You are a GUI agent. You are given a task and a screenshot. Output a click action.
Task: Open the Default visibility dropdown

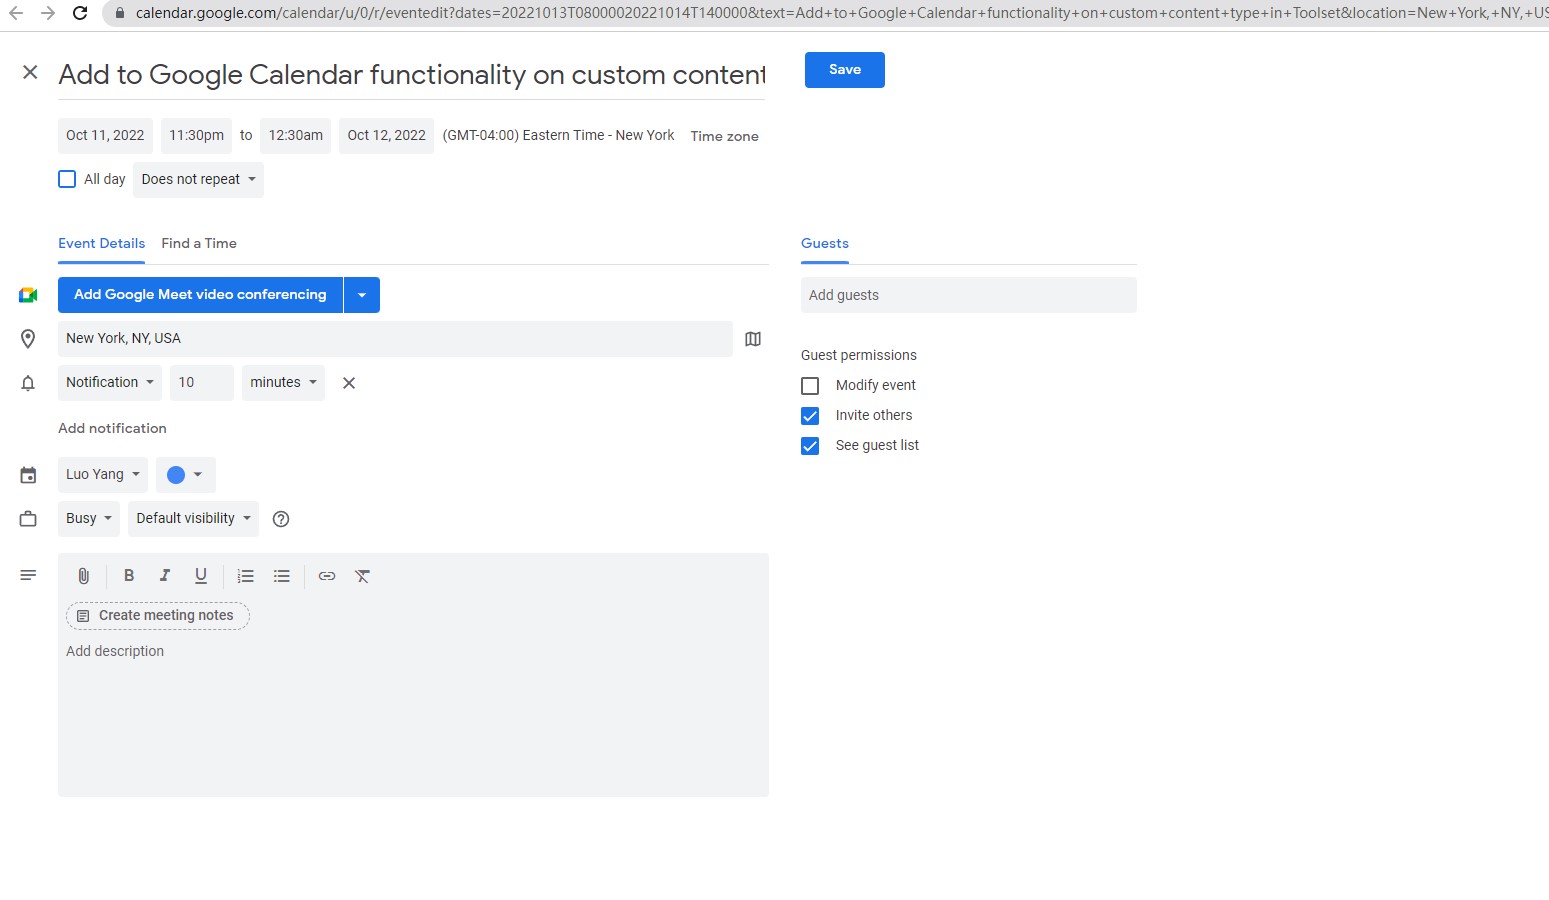[x=193, y=519]
